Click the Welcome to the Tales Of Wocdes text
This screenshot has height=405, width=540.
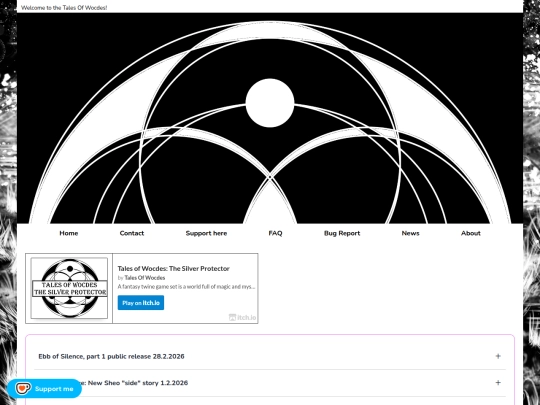pyautogui.click(x=64, y=8)
